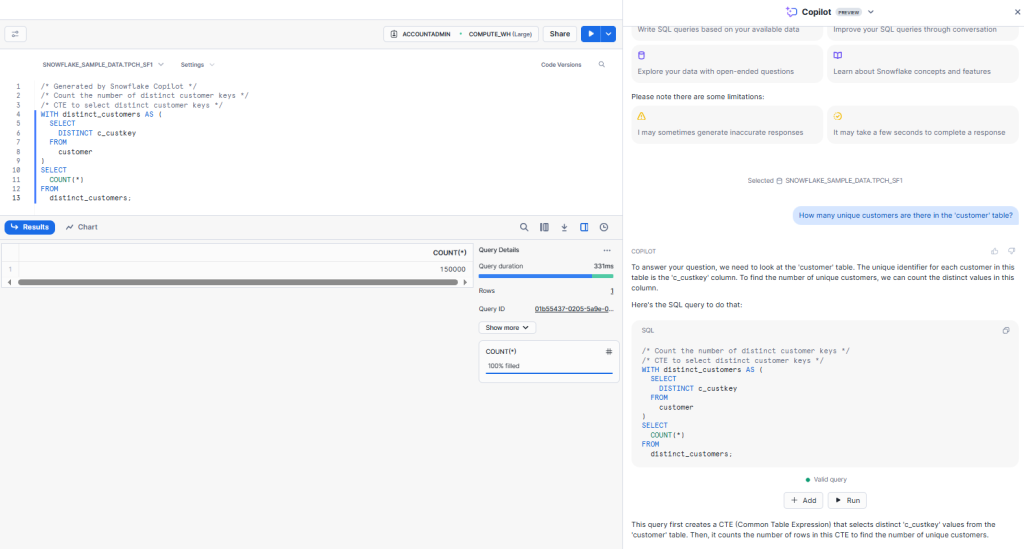Image resolution: width=1024 pixels, height=549 pixels.
Task: Copy the SQL code from Copilot
Action: pyautogui.click(x=1005, y=330)
